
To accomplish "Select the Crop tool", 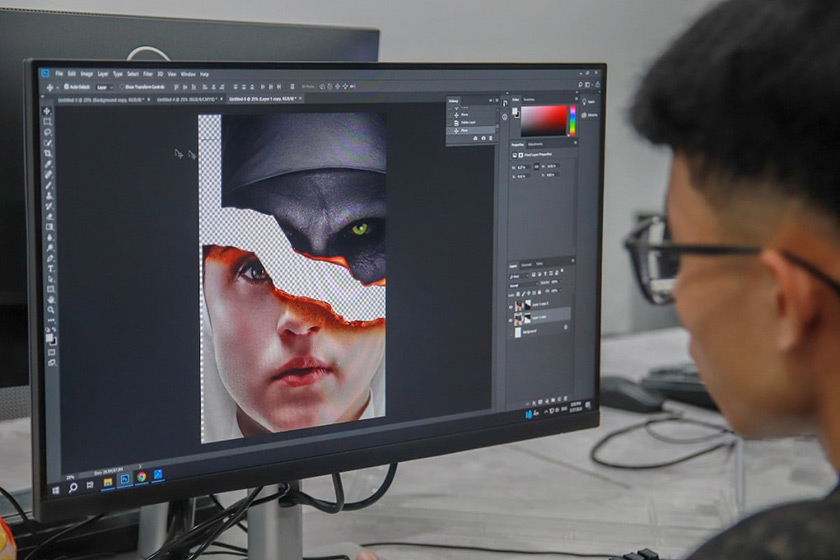I will pos(48,153).
